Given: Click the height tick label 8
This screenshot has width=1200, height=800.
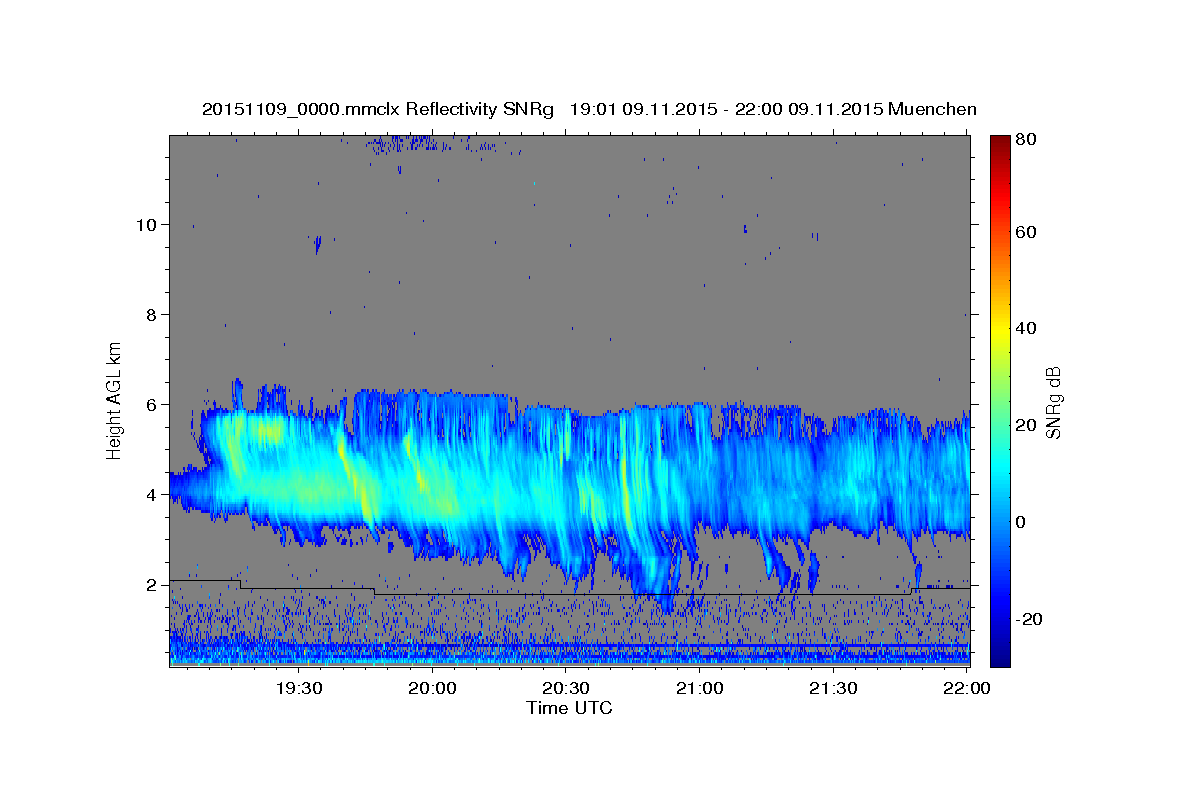Looking at the screenshot, I should coord(150,315).
